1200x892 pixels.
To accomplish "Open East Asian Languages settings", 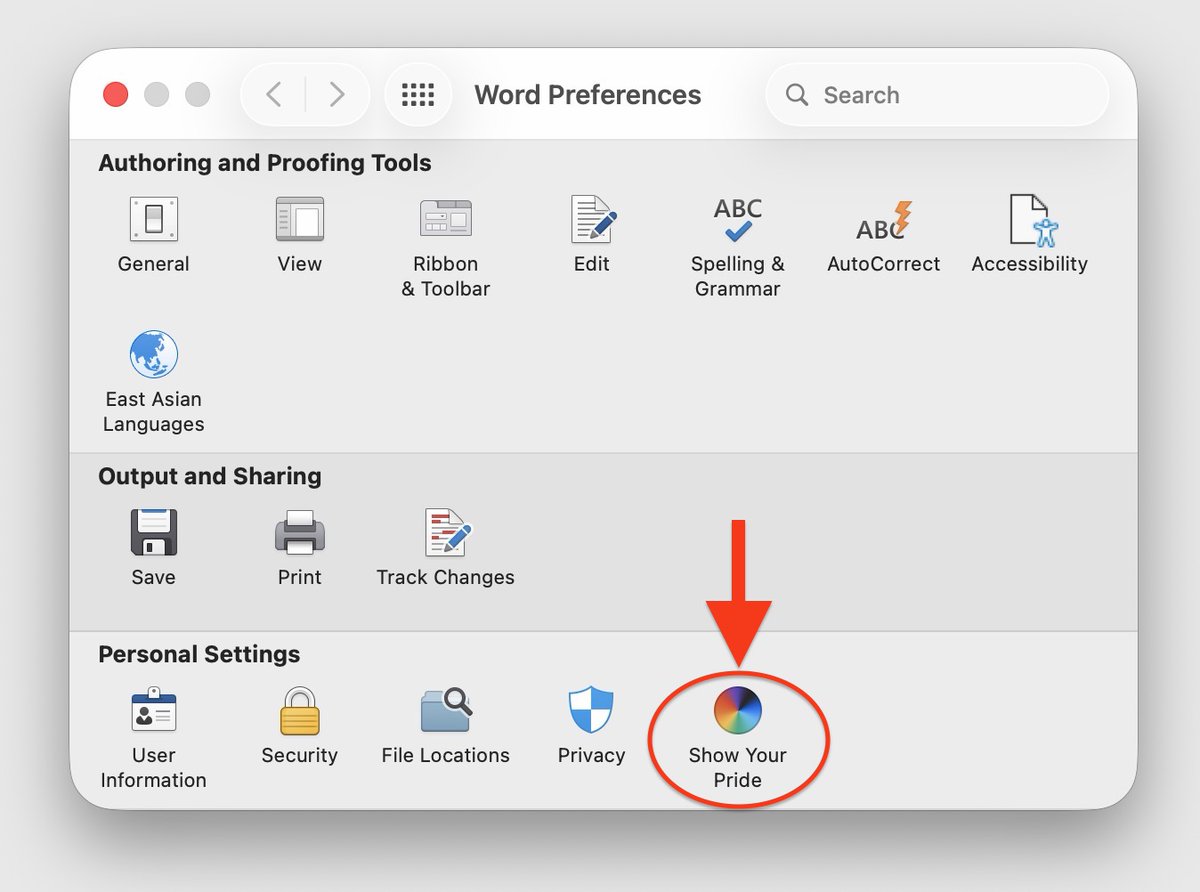I will click(153, 382).
